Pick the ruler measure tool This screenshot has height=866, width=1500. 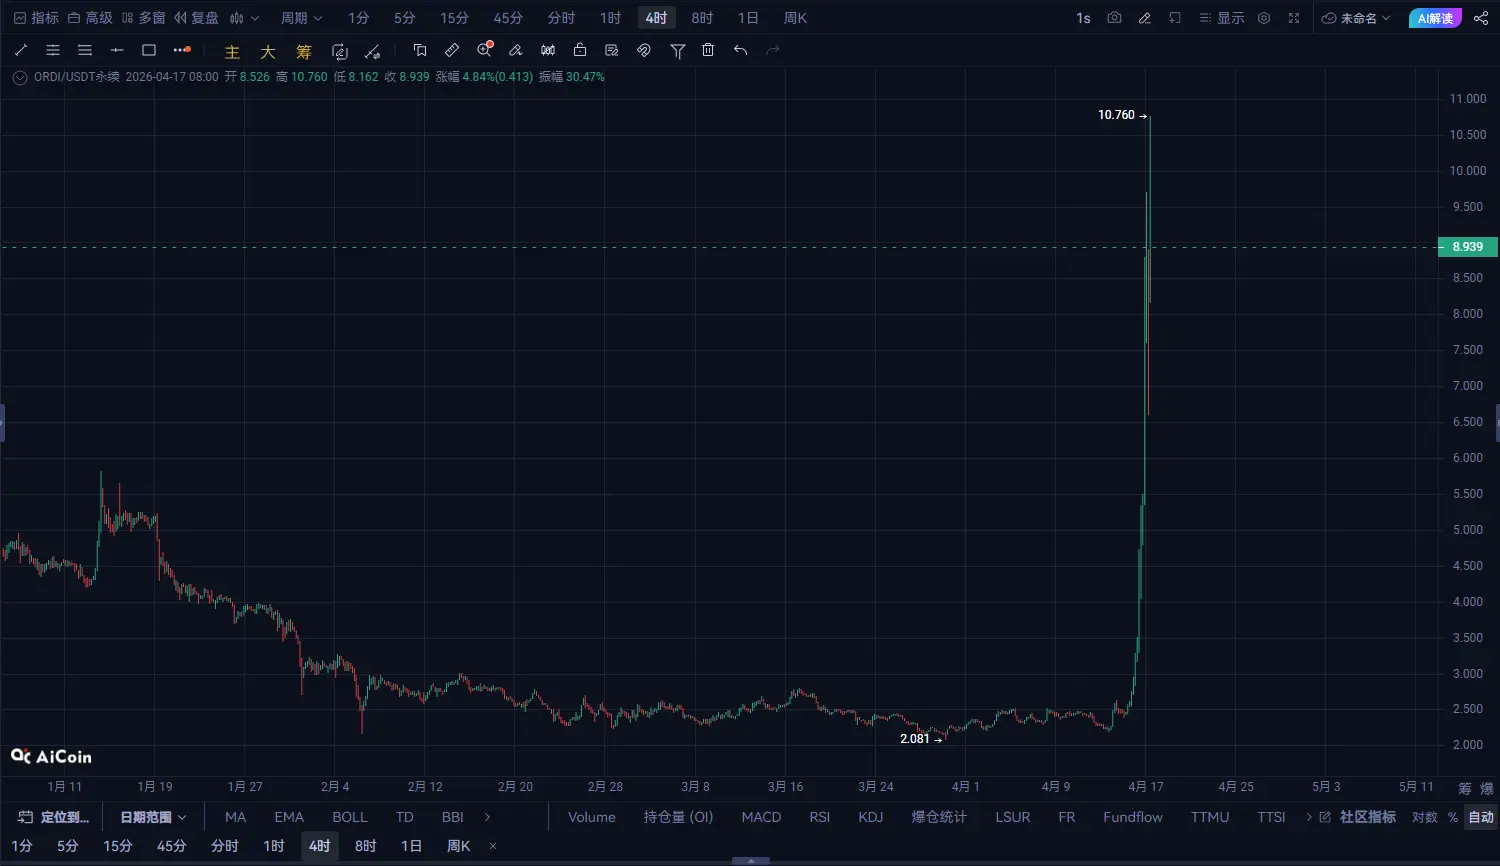click(x=452, y=50)
